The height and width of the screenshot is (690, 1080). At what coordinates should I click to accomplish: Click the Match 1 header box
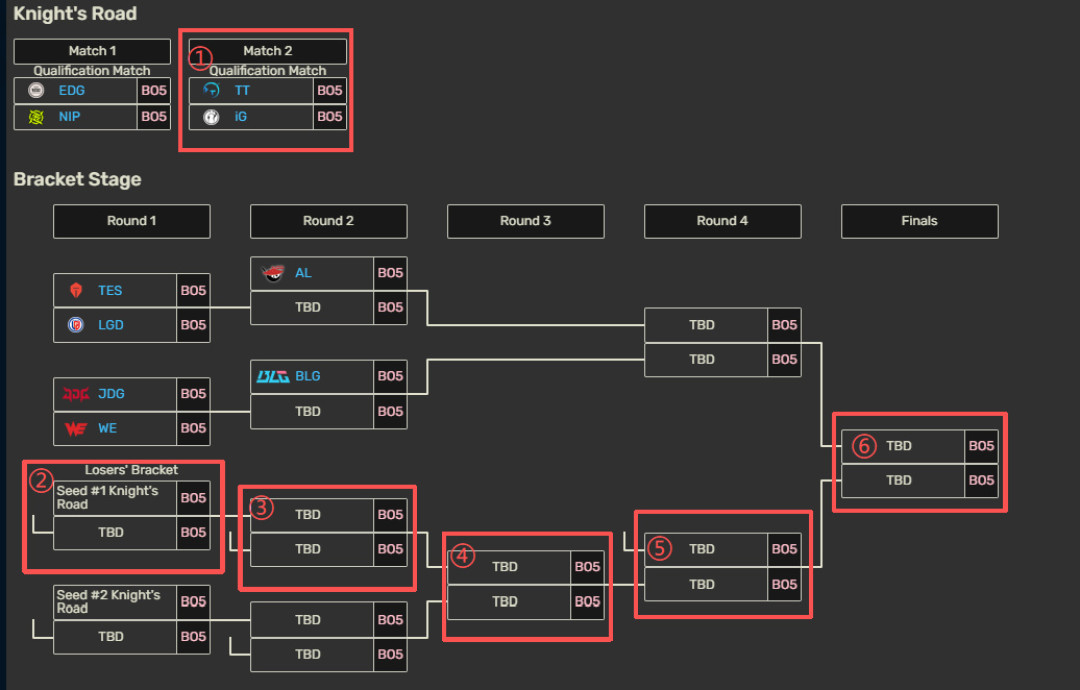92,51
